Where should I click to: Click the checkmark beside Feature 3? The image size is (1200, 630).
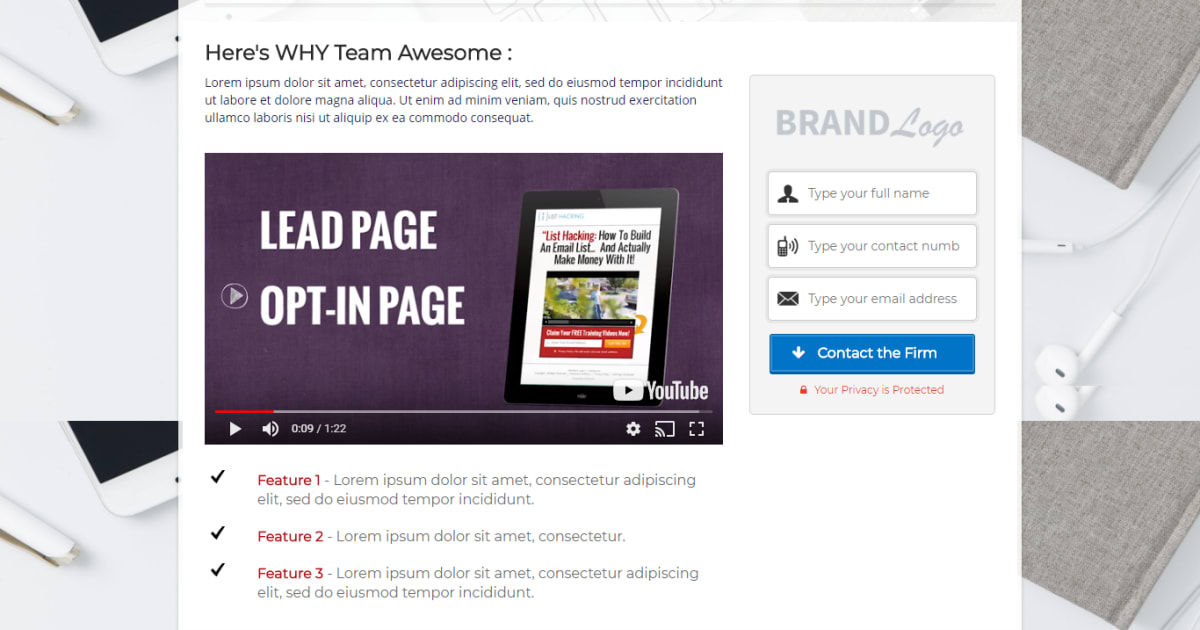point(218,569)
